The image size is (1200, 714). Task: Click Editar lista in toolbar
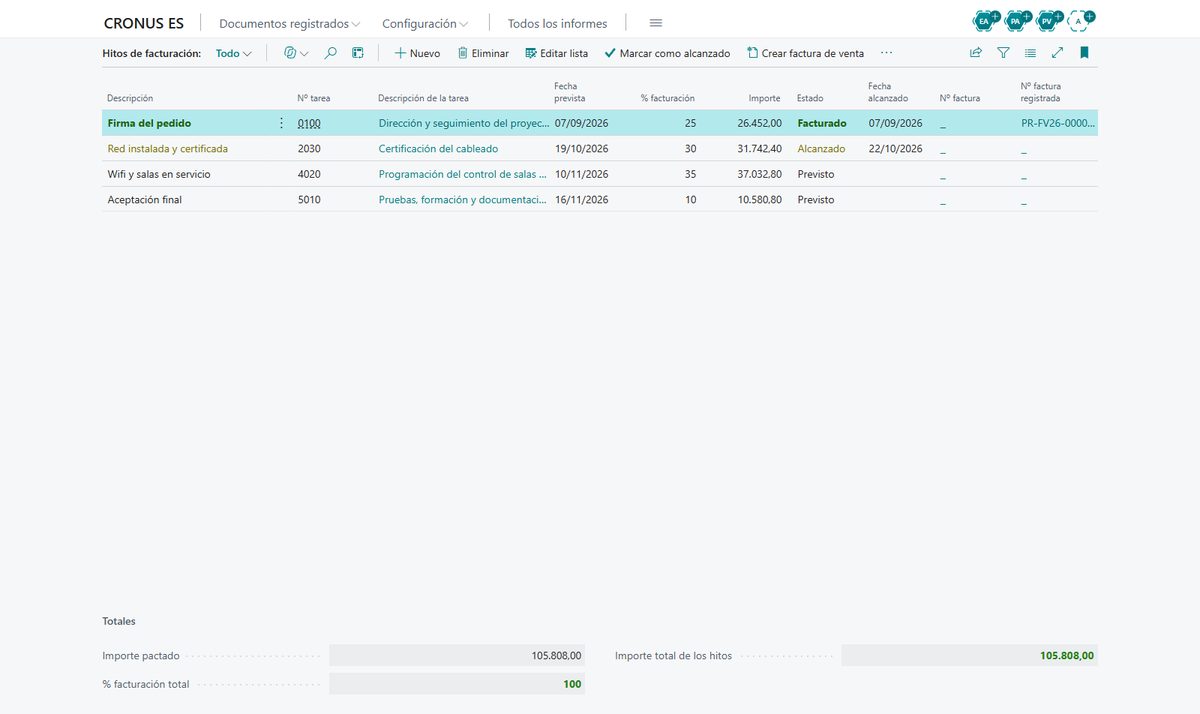coord(557,53)
